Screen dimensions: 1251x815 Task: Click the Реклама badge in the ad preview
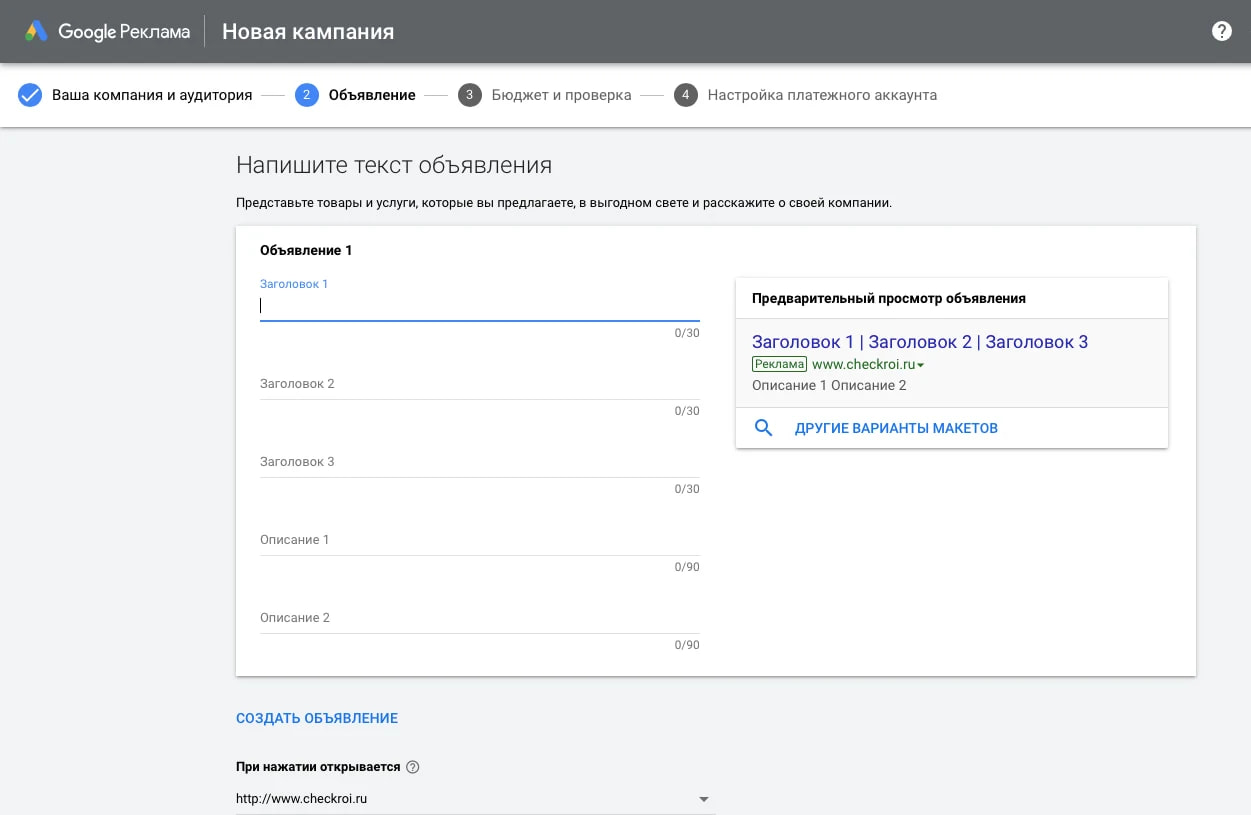779,364
